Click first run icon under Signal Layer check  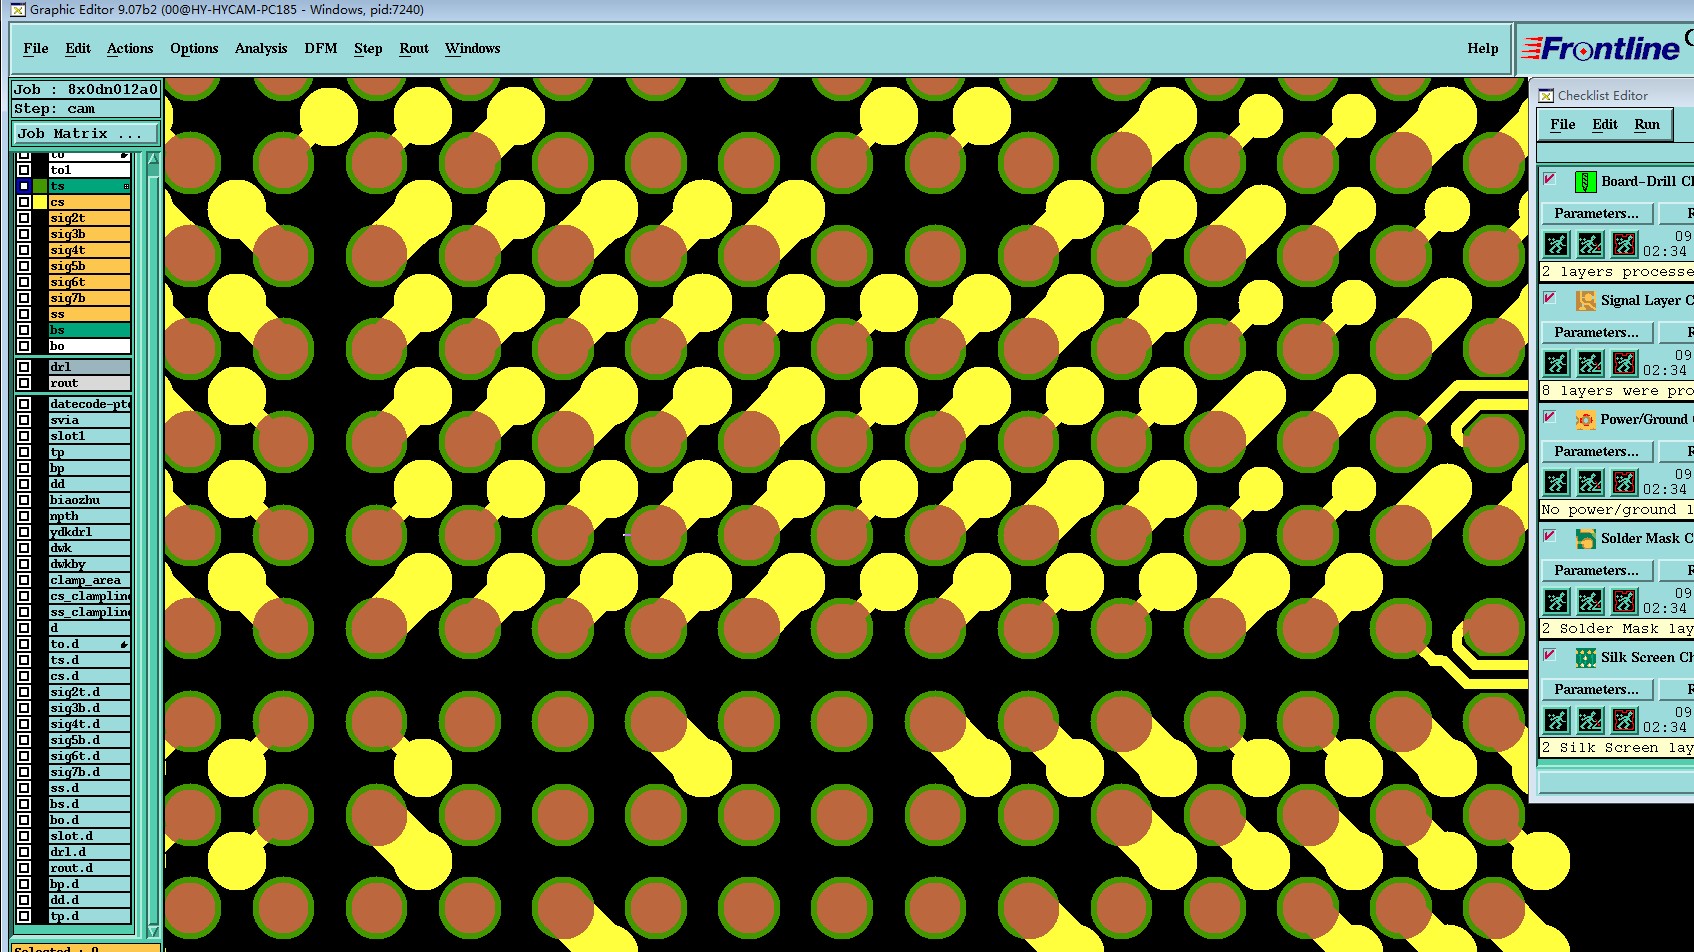point(1557,362)
